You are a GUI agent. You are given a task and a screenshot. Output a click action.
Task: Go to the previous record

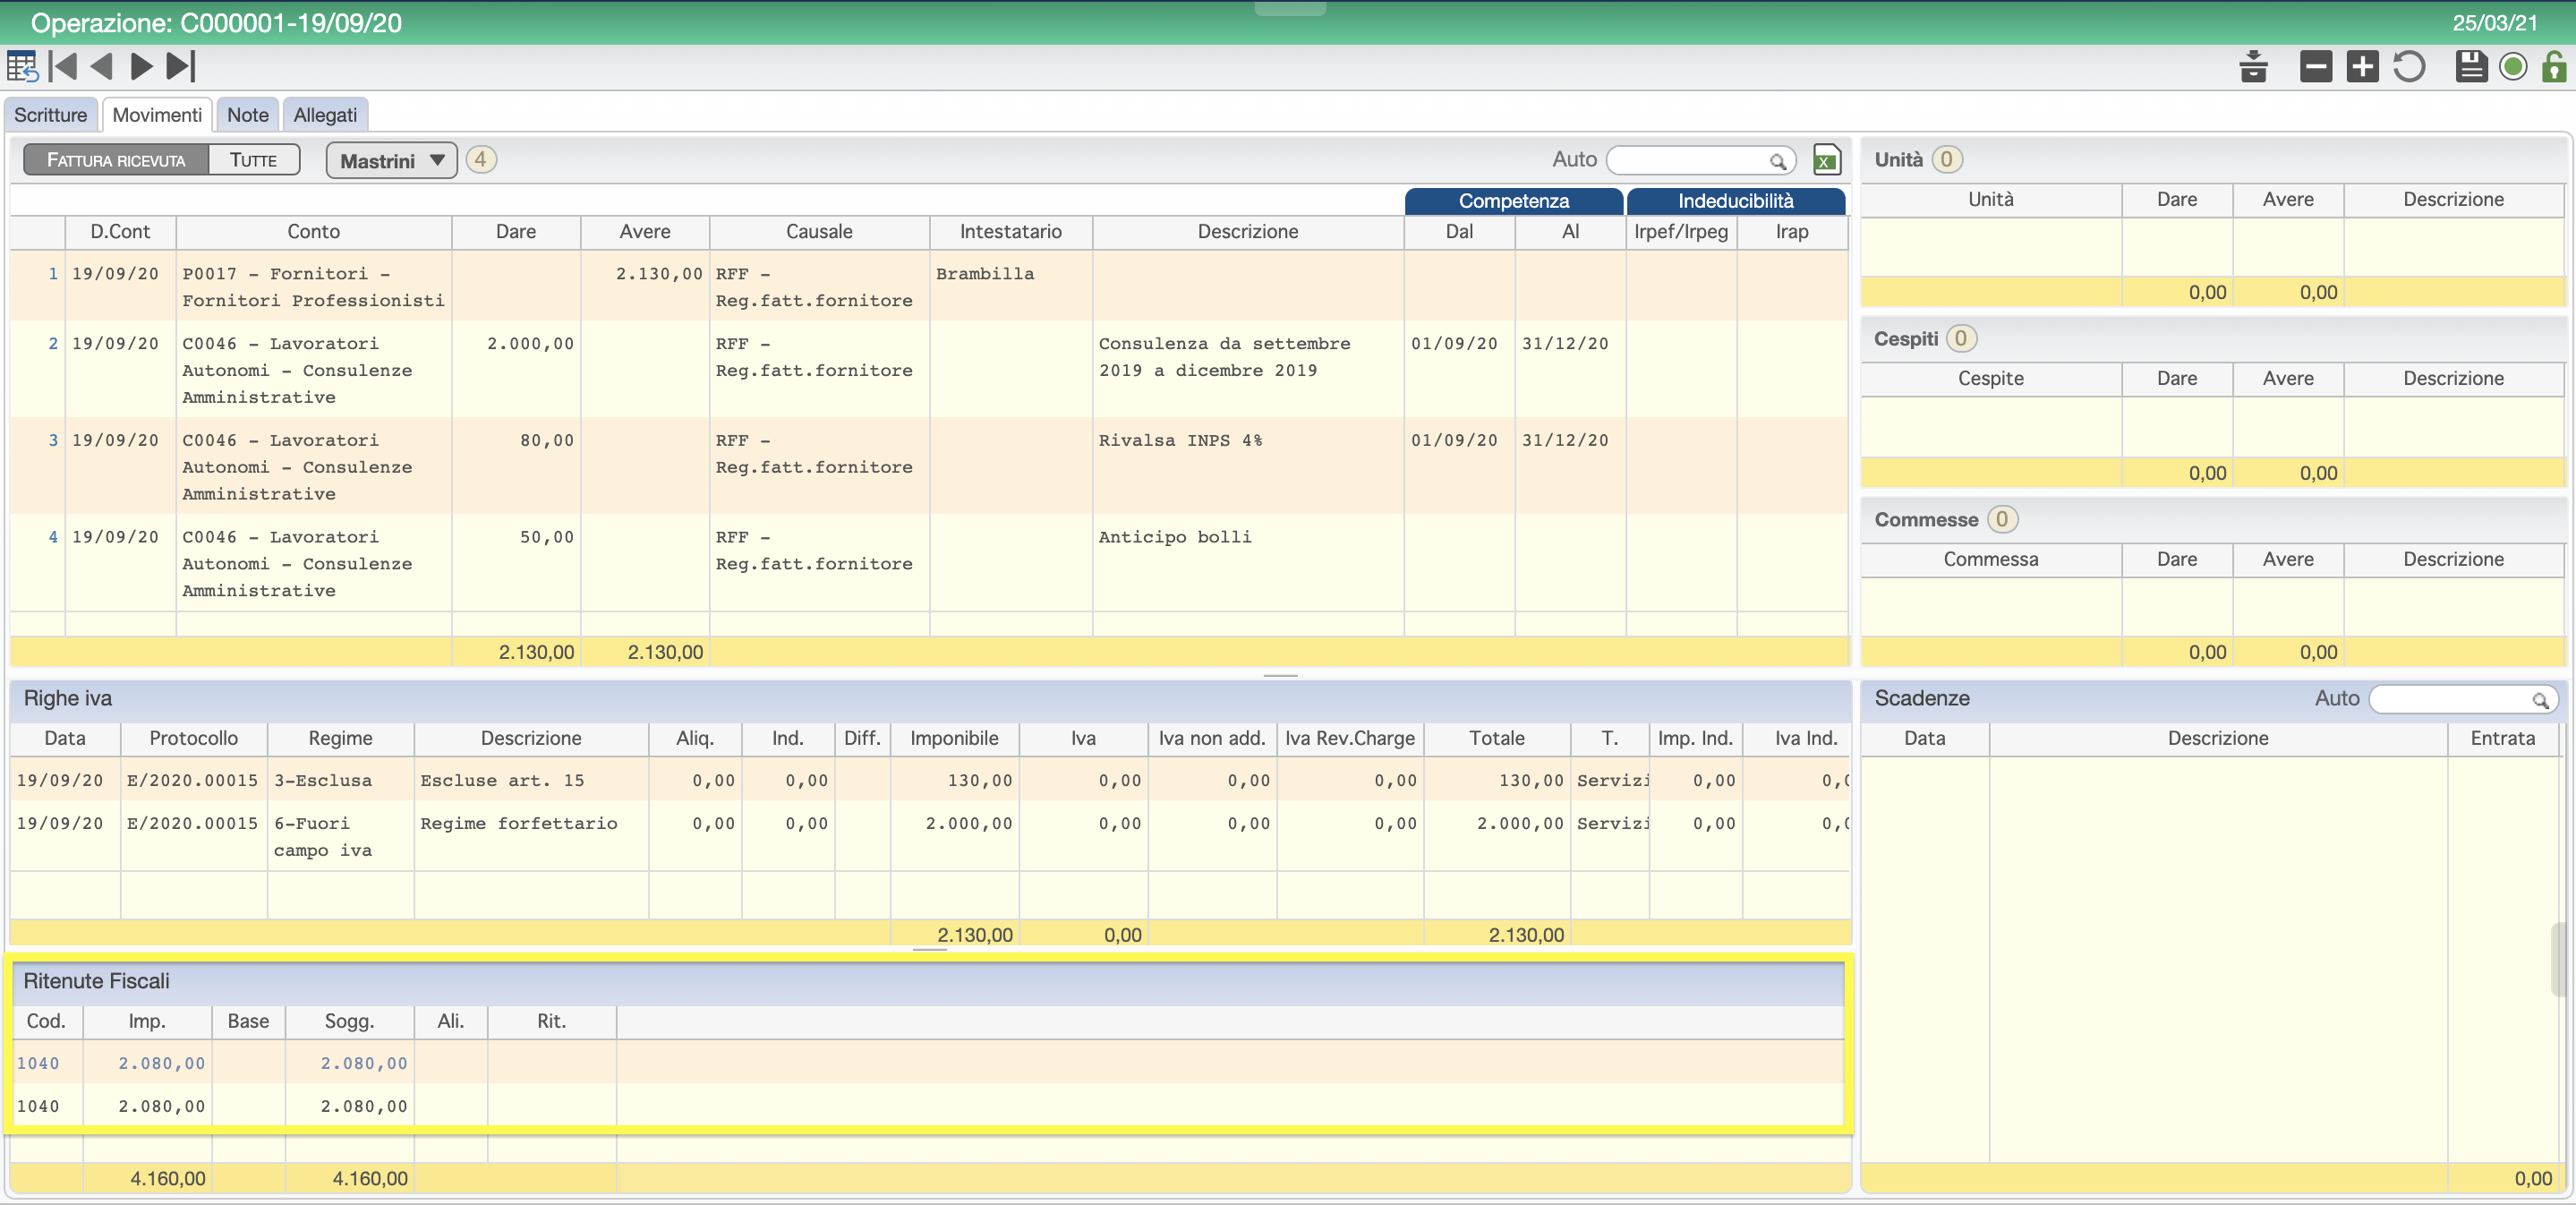(x=101, y=67)
